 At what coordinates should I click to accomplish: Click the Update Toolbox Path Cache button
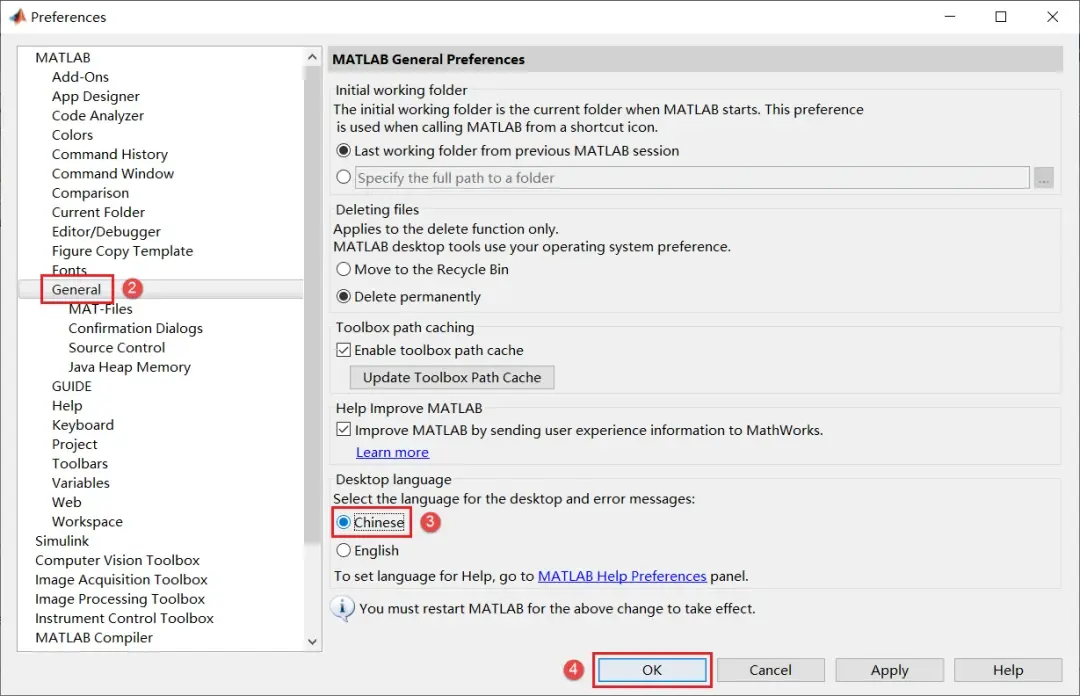tap(452, 378)
